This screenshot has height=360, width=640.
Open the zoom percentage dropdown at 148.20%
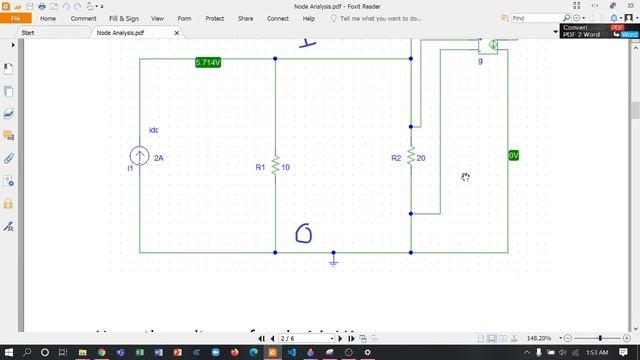(560, 338)
